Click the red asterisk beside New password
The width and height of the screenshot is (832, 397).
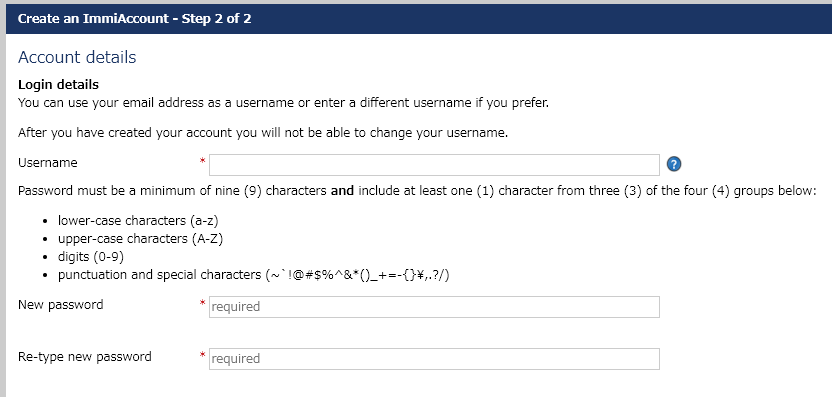pos(202,303)
